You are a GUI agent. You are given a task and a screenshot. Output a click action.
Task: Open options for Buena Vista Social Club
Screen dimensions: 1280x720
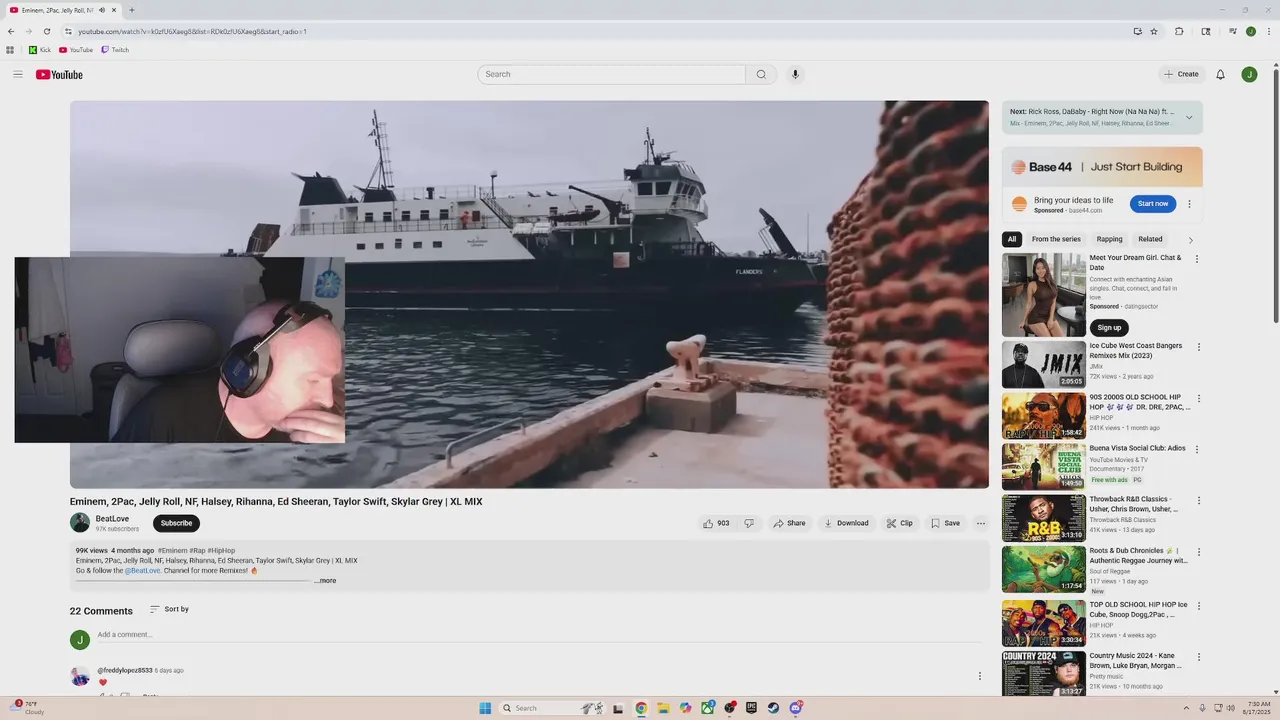tap(1197, 450)
